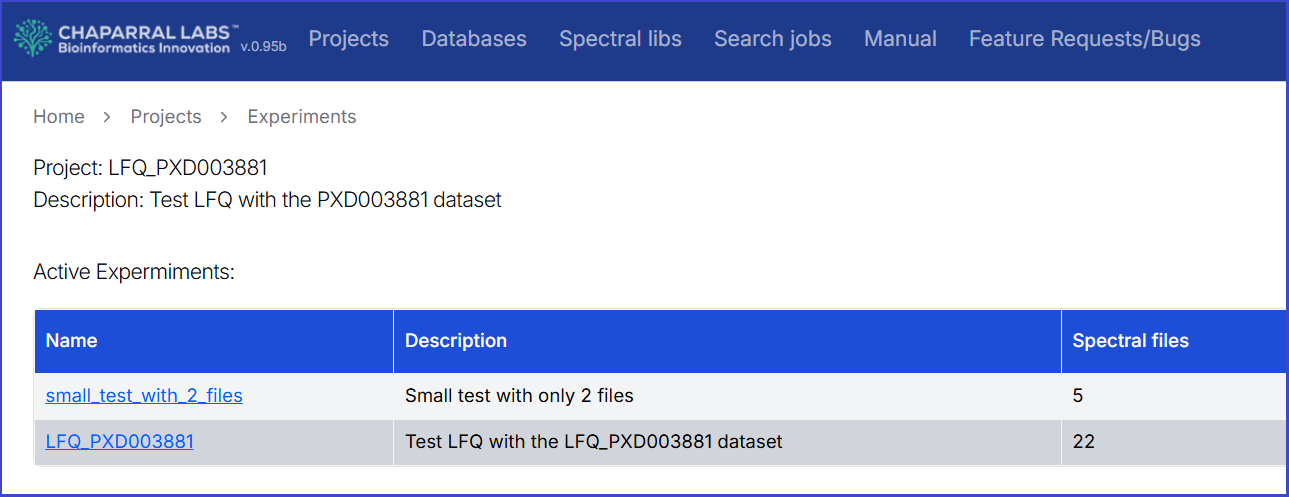Click the Home breadcrumb

[59, 117]
